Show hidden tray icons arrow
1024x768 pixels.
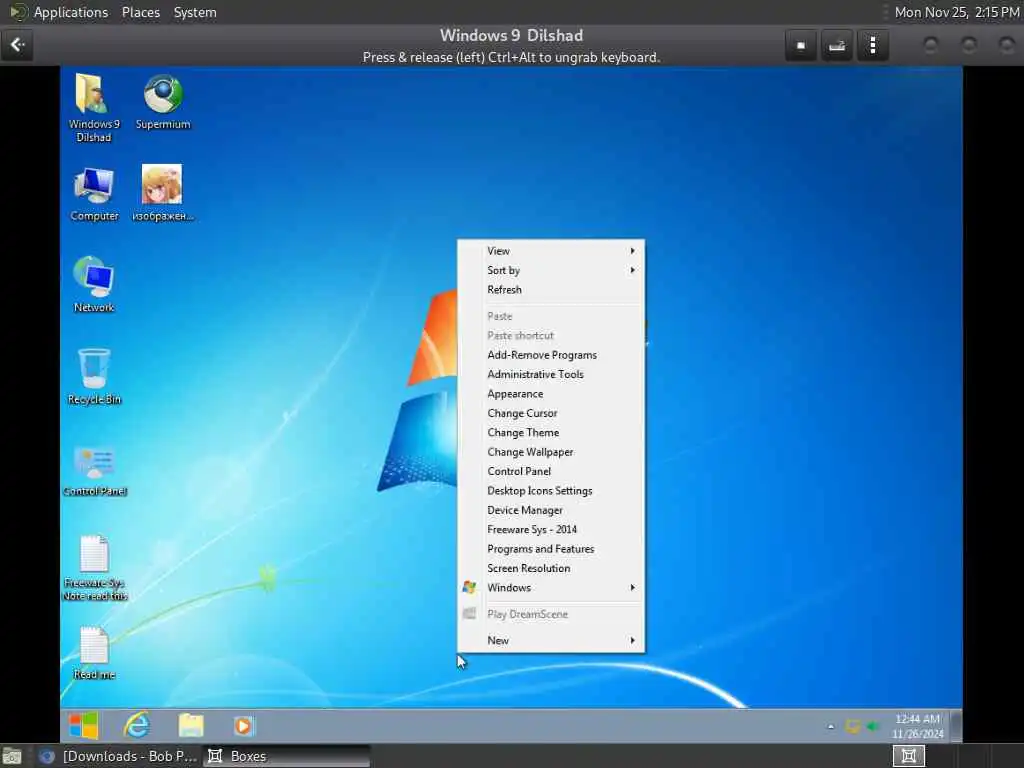click(831, 726)
